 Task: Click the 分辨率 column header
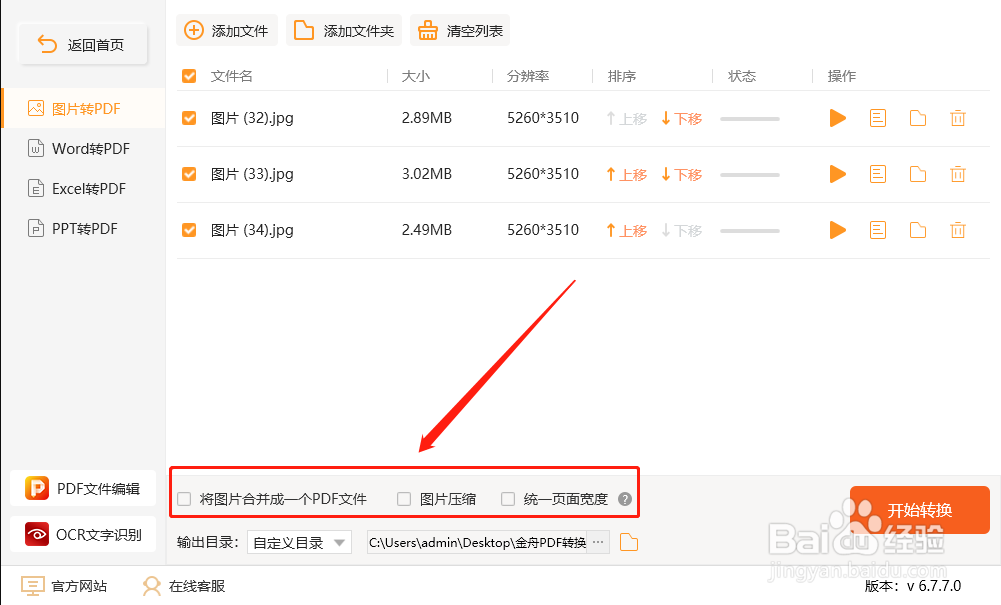[528, 77]
